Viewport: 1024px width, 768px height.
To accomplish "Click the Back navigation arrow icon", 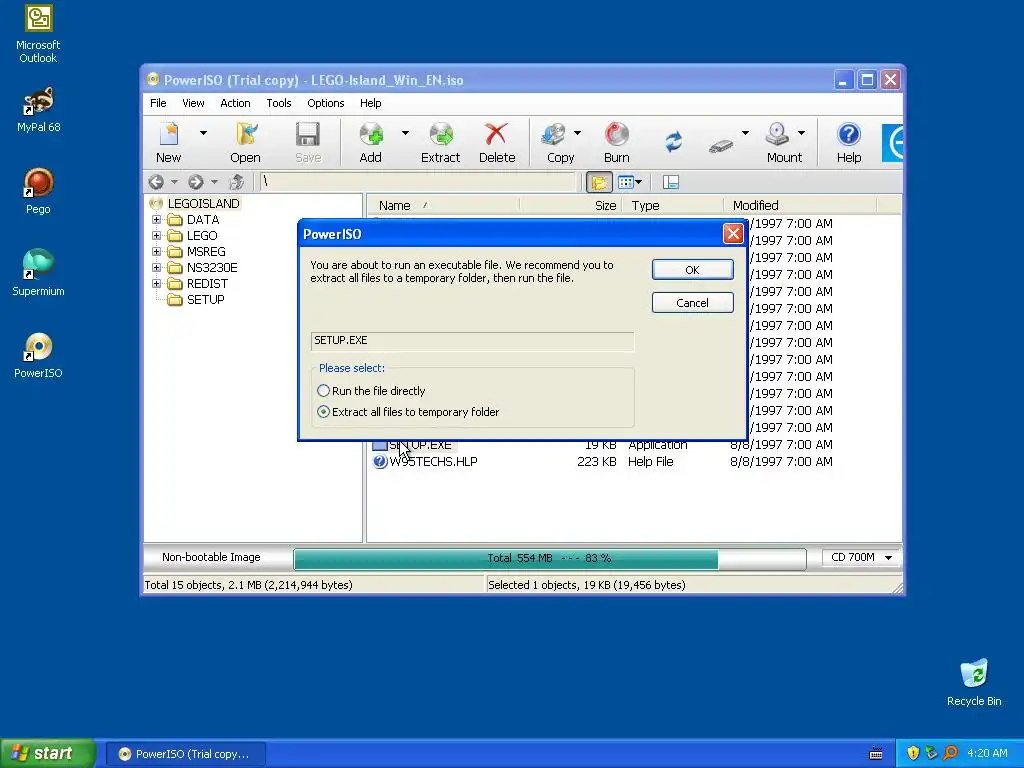I will point(156,182).
